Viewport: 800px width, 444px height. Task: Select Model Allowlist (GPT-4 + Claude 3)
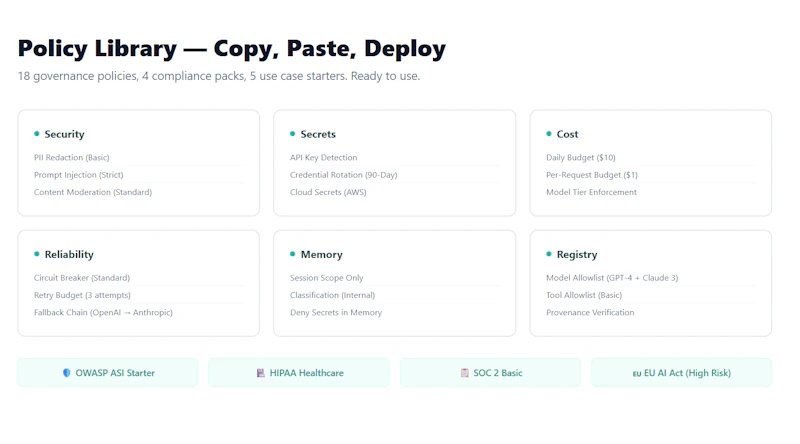click(x=612, y=278)
